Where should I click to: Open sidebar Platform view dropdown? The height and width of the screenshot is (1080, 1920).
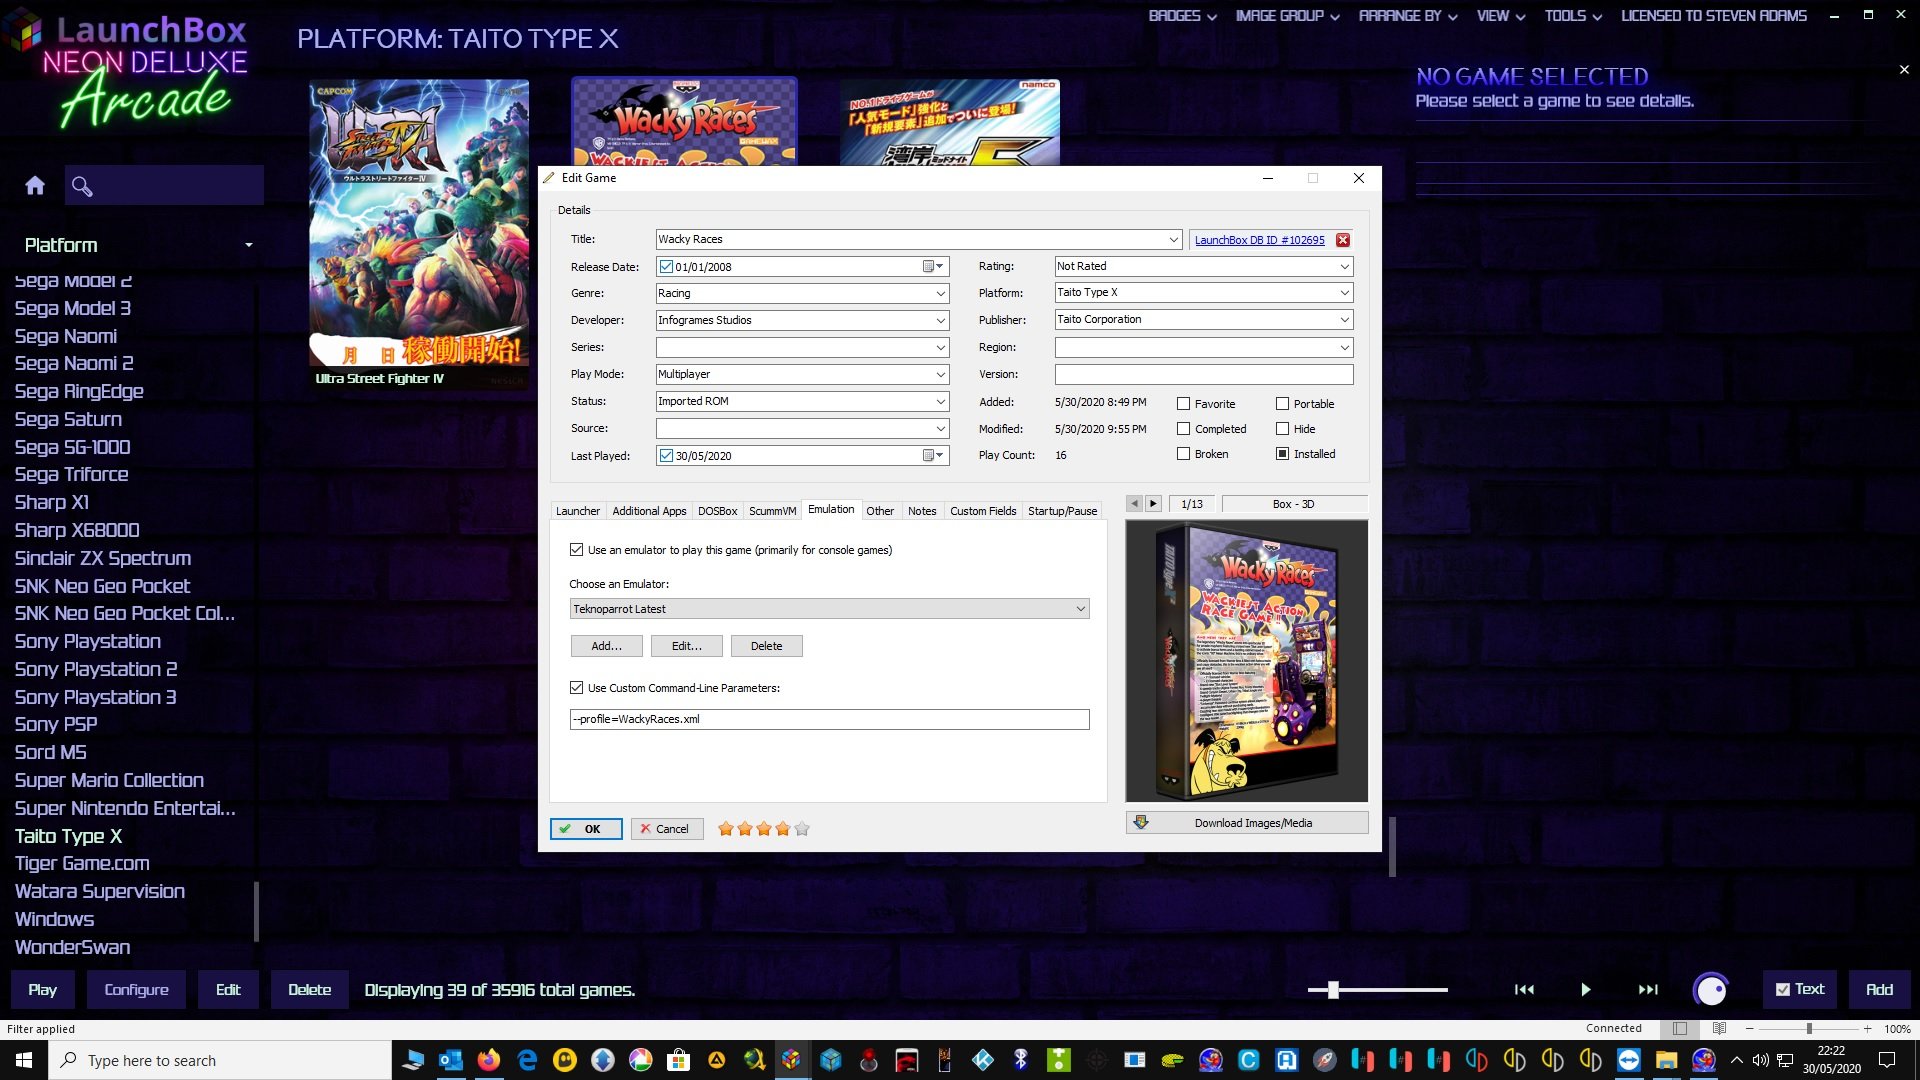(248, 245)
